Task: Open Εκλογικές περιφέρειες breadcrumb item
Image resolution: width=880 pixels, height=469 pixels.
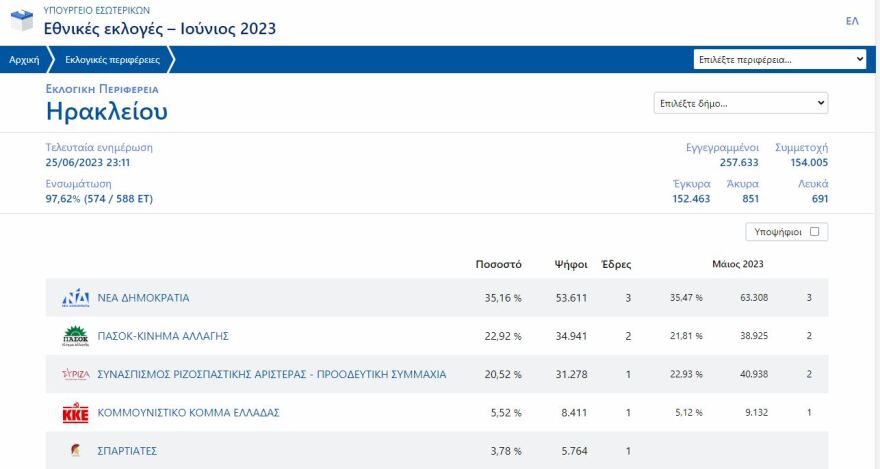Action: tap(112, 60)
